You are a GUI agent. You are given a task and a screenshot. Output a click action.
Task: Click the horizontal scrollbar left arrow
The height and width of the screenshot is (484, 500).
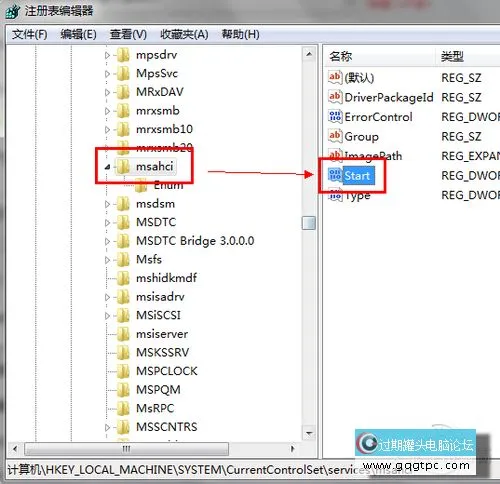[15, 449]
